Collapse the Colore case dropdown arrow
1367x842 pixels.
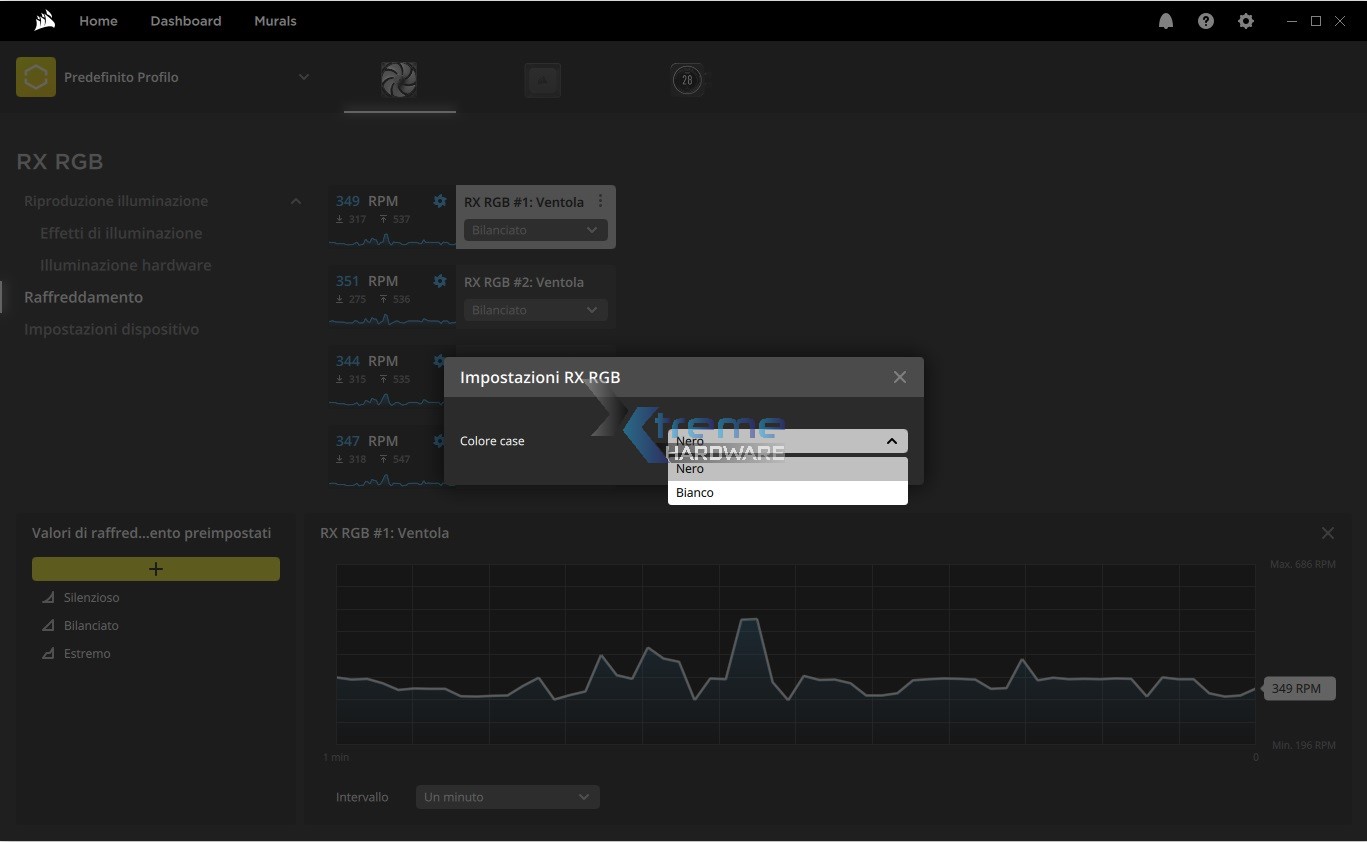[x=891, y=441]
